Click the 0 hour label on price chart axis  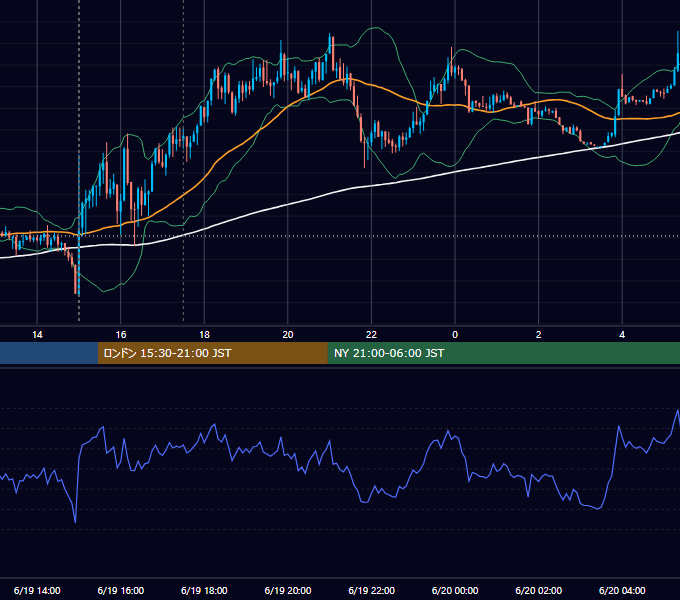tap(455, 335)
